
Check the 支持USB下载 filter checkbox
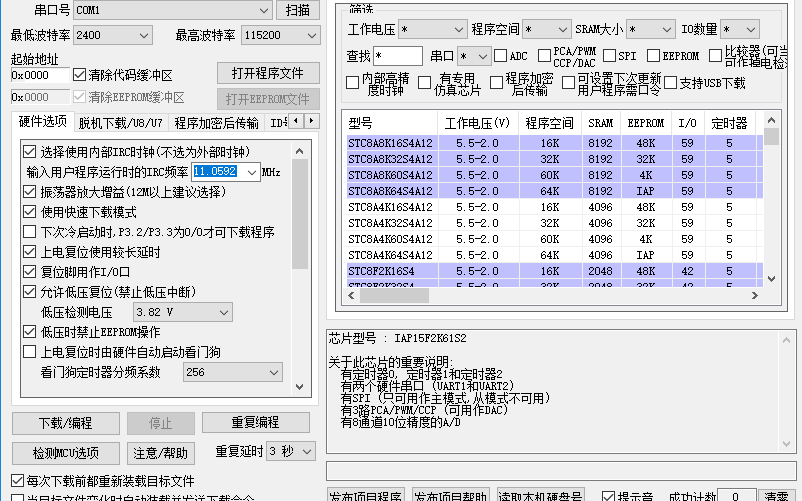click(x=671, y=82)
